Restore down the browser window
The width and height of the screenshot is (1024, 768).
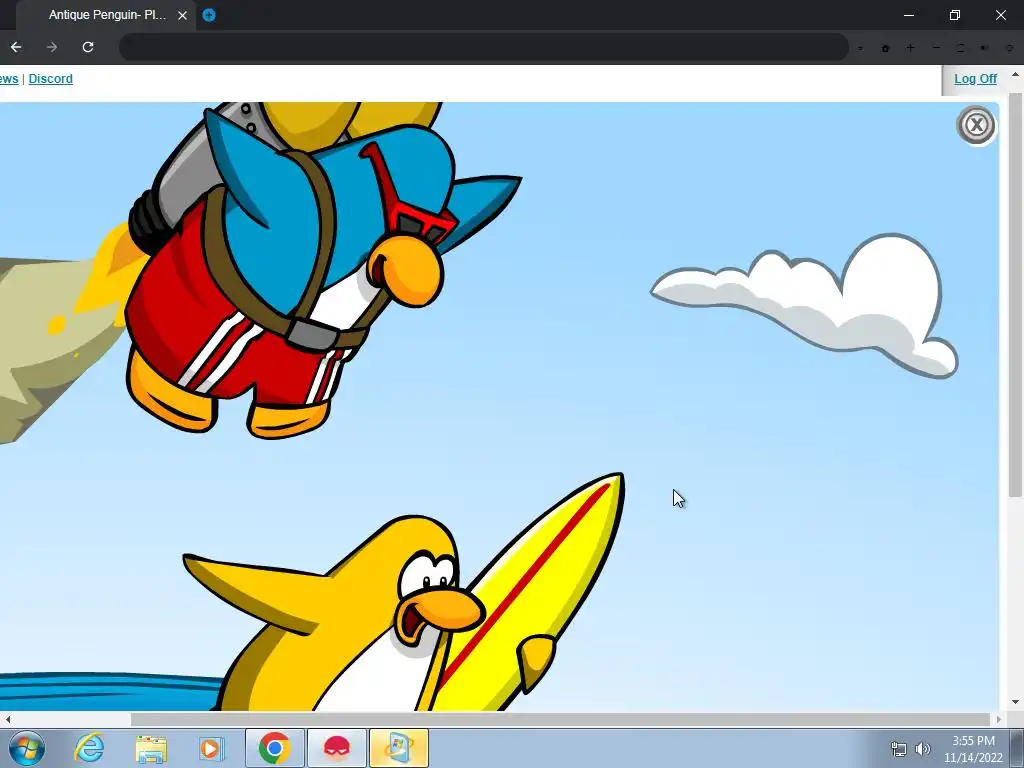pyautogui.click(x=955, y=15)
